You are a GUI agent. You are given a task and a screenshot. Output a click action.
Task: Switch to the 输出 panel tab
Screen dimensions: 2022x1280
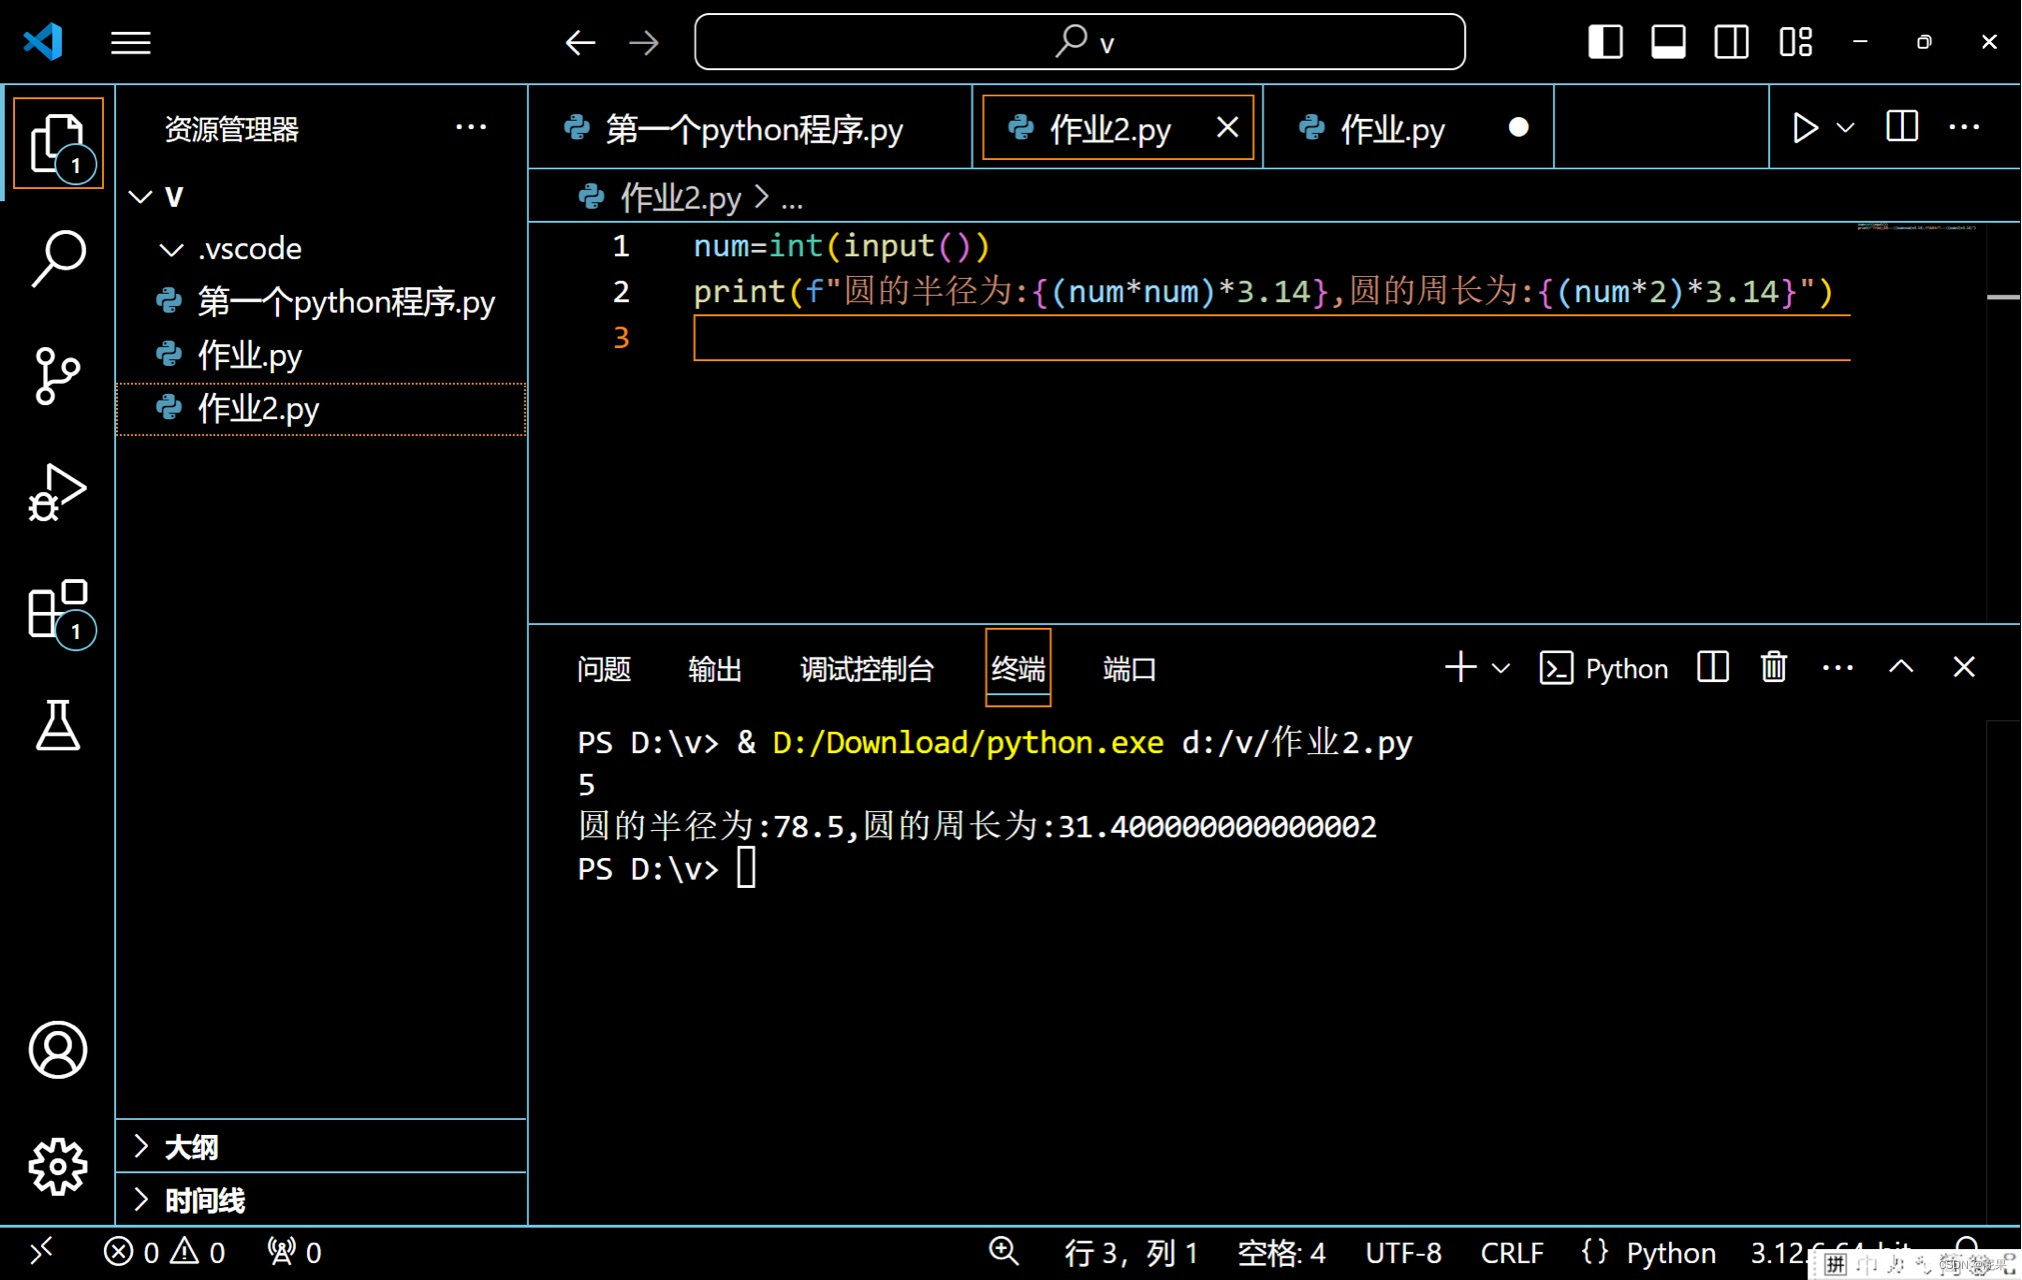(715, 668)
